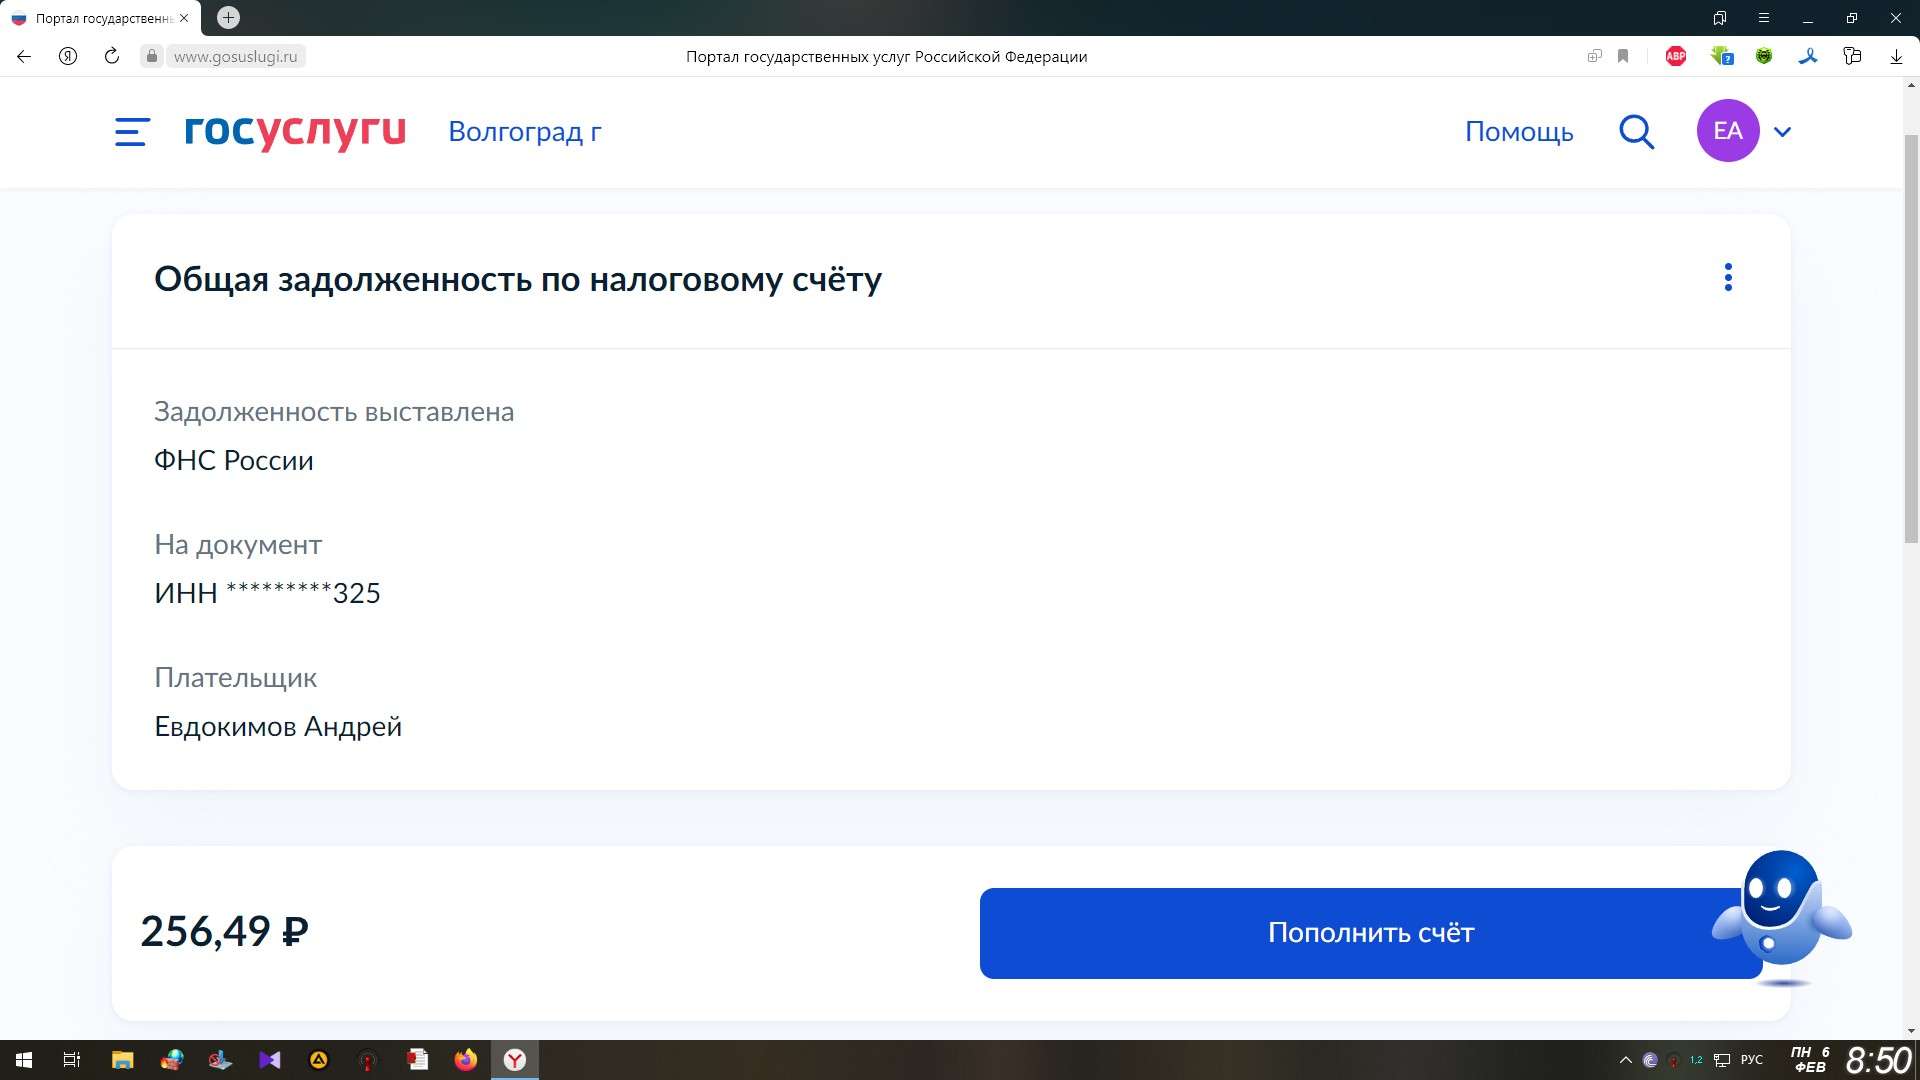The image size is (1920, 1080).
Task: Click the госуслуги logo
Action: click(x=295, y=131)
